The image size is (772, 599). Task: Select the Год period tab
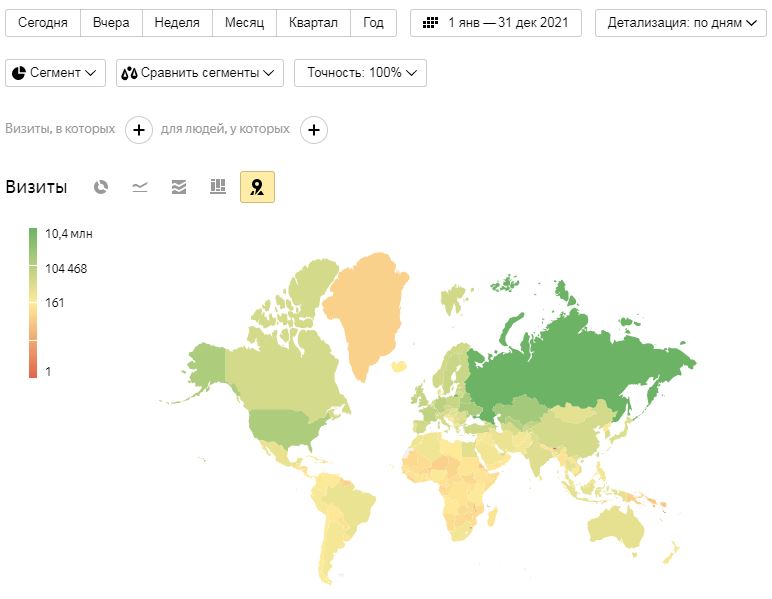[373, 23]
